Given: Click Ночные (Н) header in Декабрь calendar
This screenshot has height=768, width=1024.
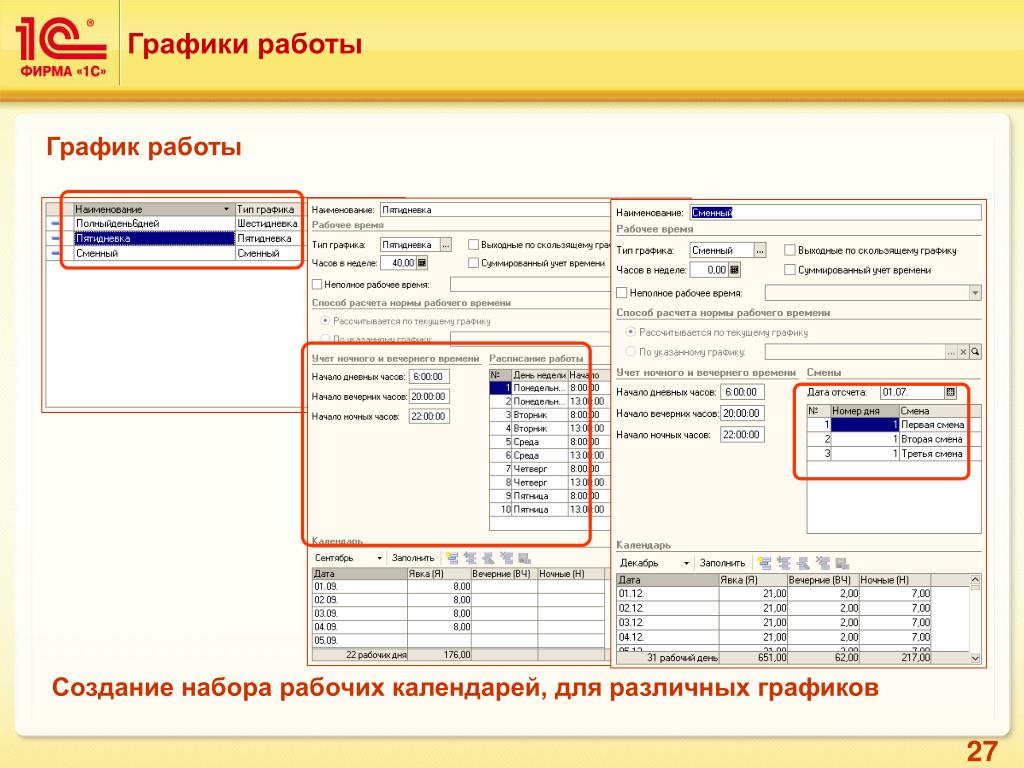Looking at the screenshot, I should click(894, 580).
